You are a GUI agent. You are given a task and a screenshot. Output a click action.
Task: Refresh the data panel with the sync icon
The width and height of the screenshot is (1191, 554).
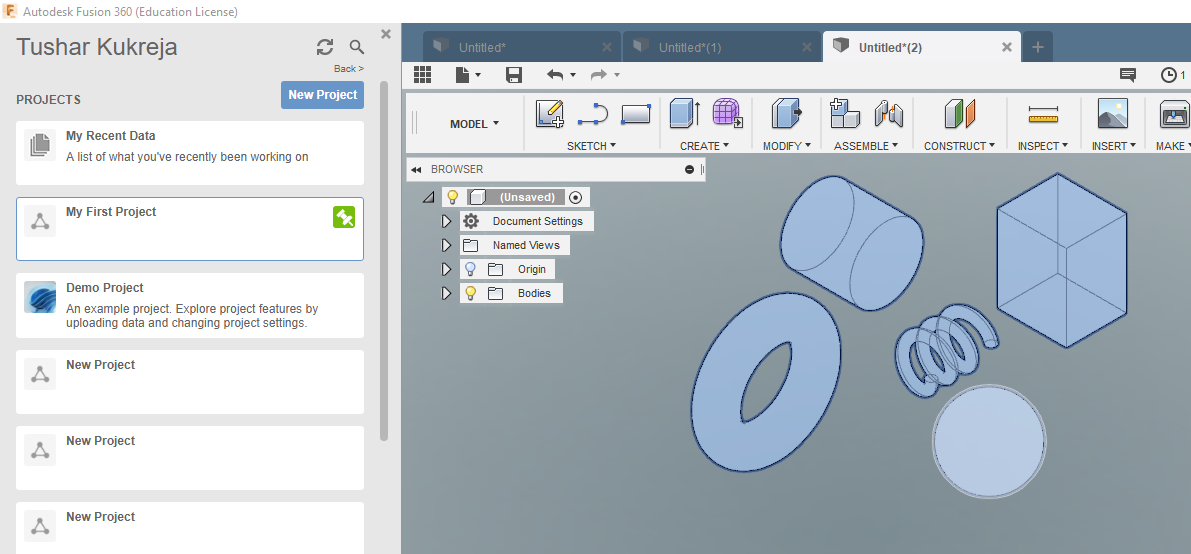click(325, 47)
